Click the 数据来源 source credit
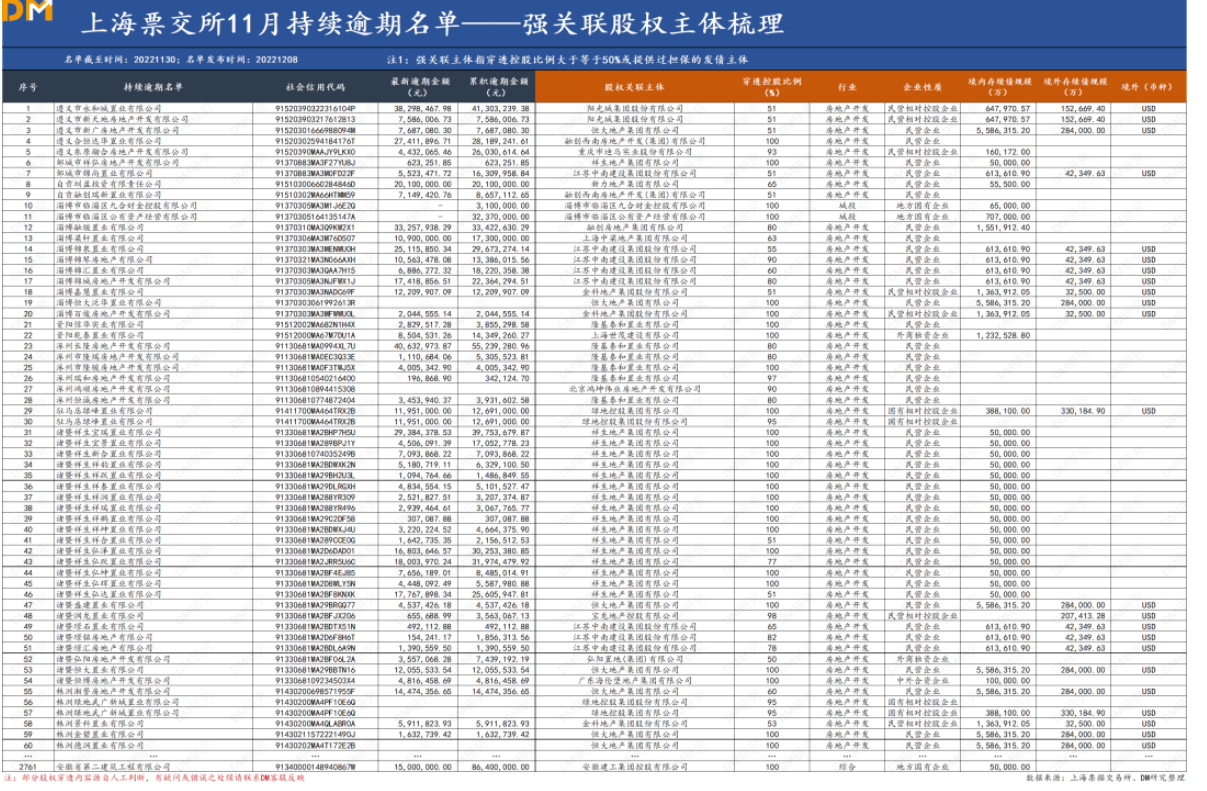 [1105, 777]
